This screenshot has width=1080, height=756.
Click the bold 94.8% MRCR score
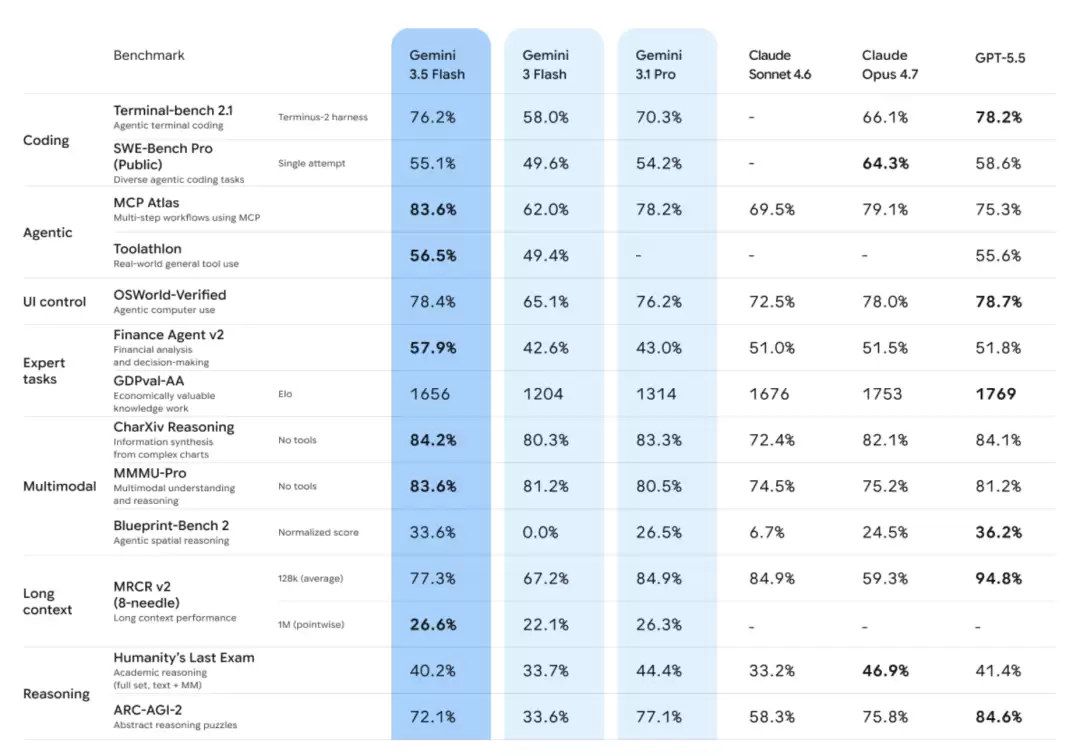[998, 578]
